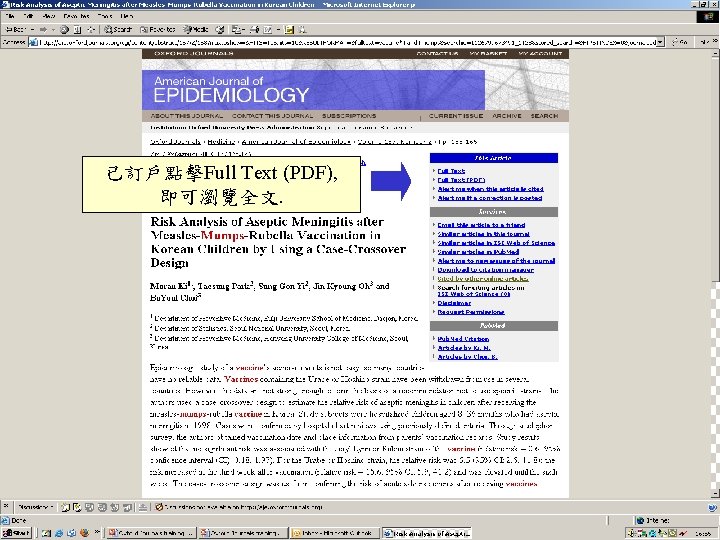The height and width of the screenshot is (540, 720).
Task: Click the History toolbar icon
Action: (x=220, y=29)
